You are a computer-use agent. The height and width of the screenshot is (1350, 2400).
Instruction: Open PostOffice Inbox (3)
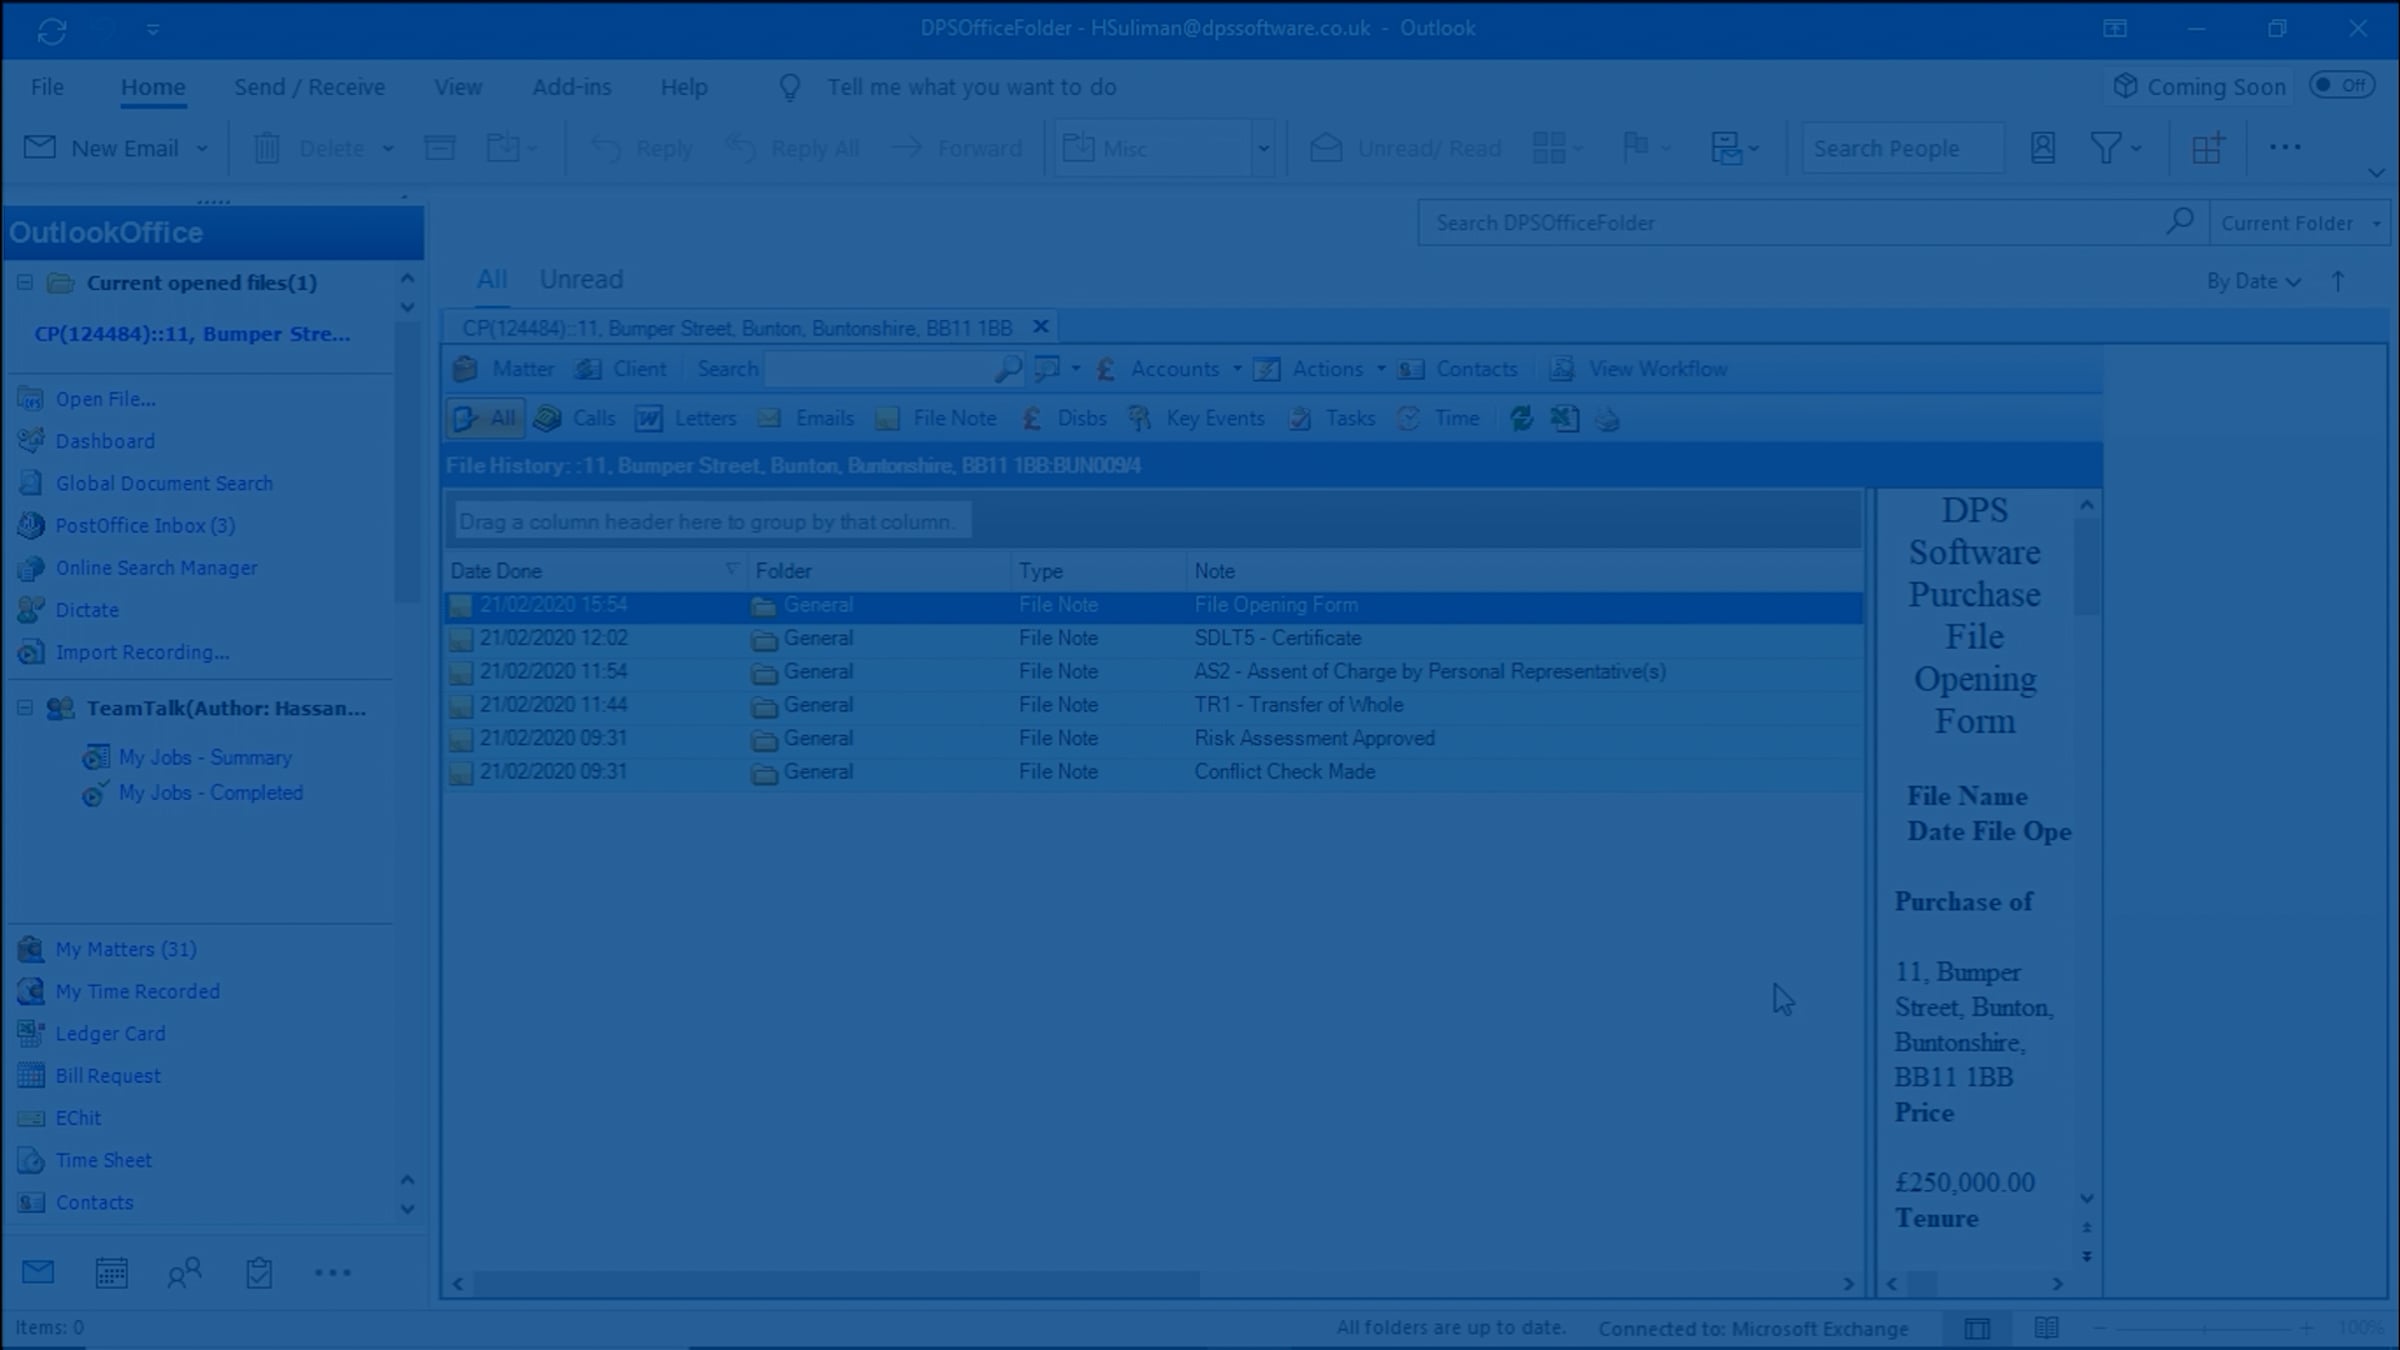(x=145, y=525)
